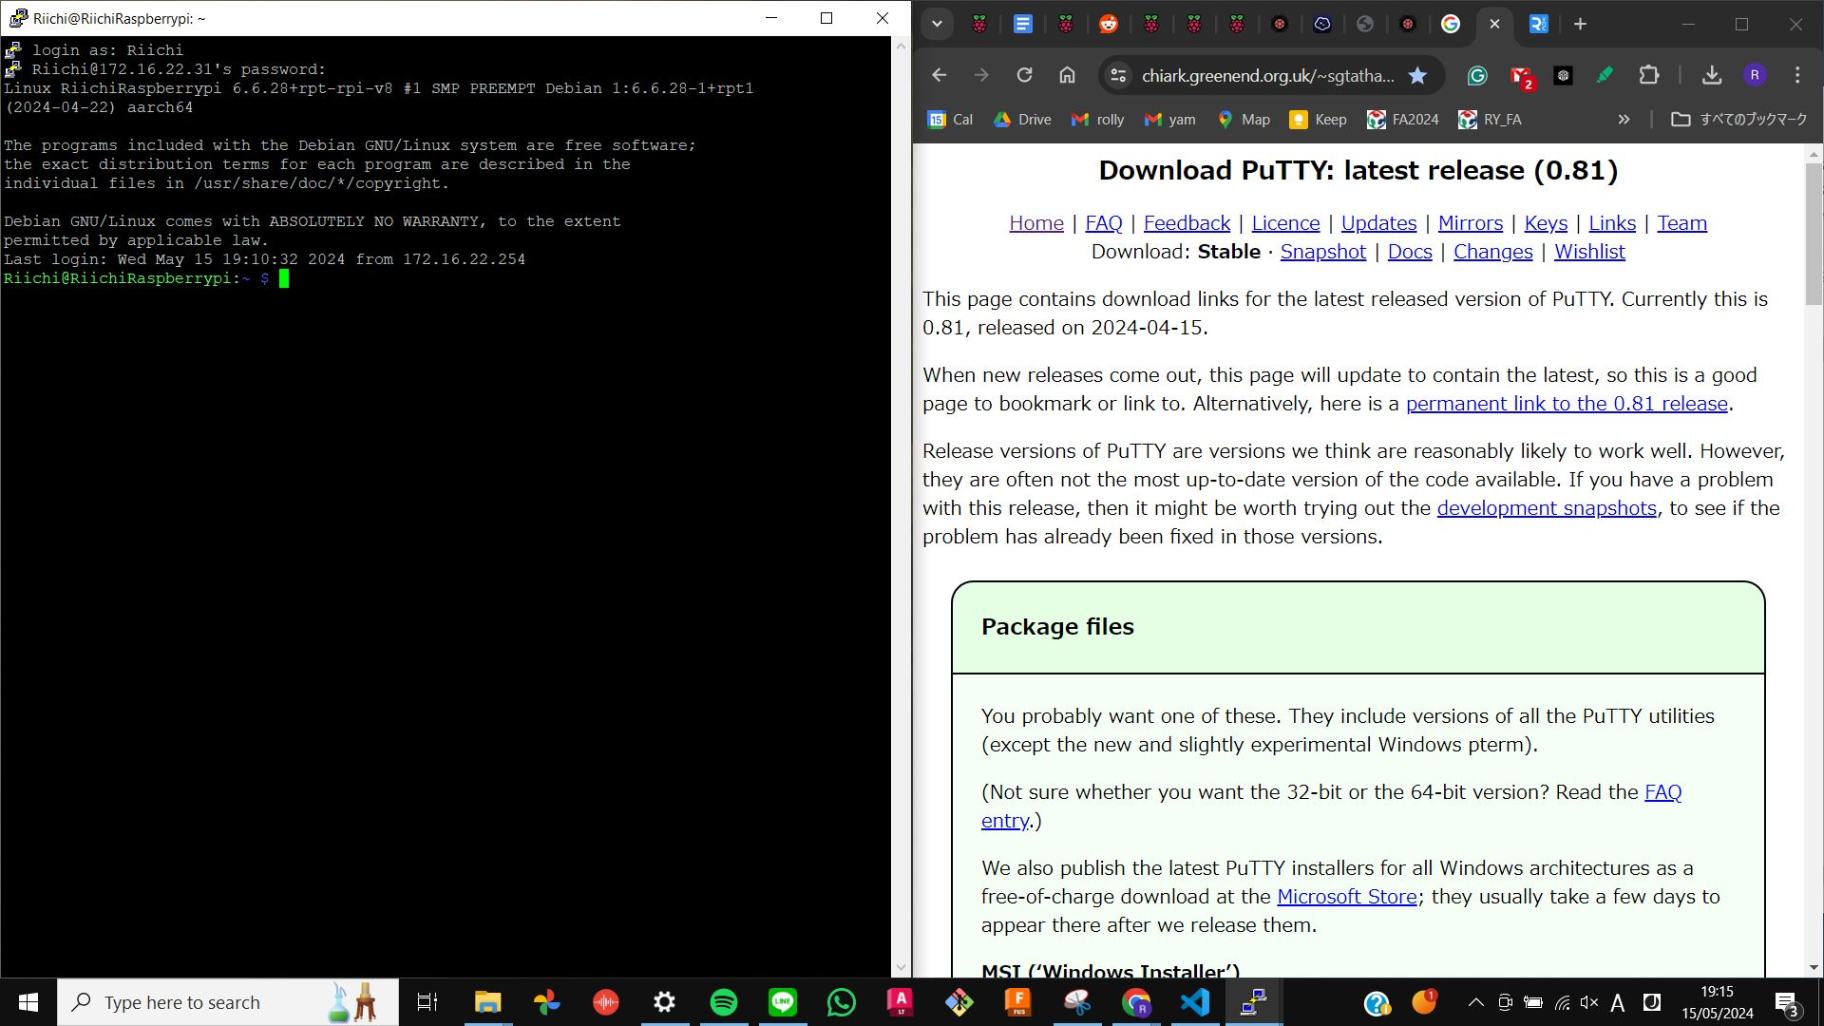Open Visual Studio Code from taskbar

1195,1002
